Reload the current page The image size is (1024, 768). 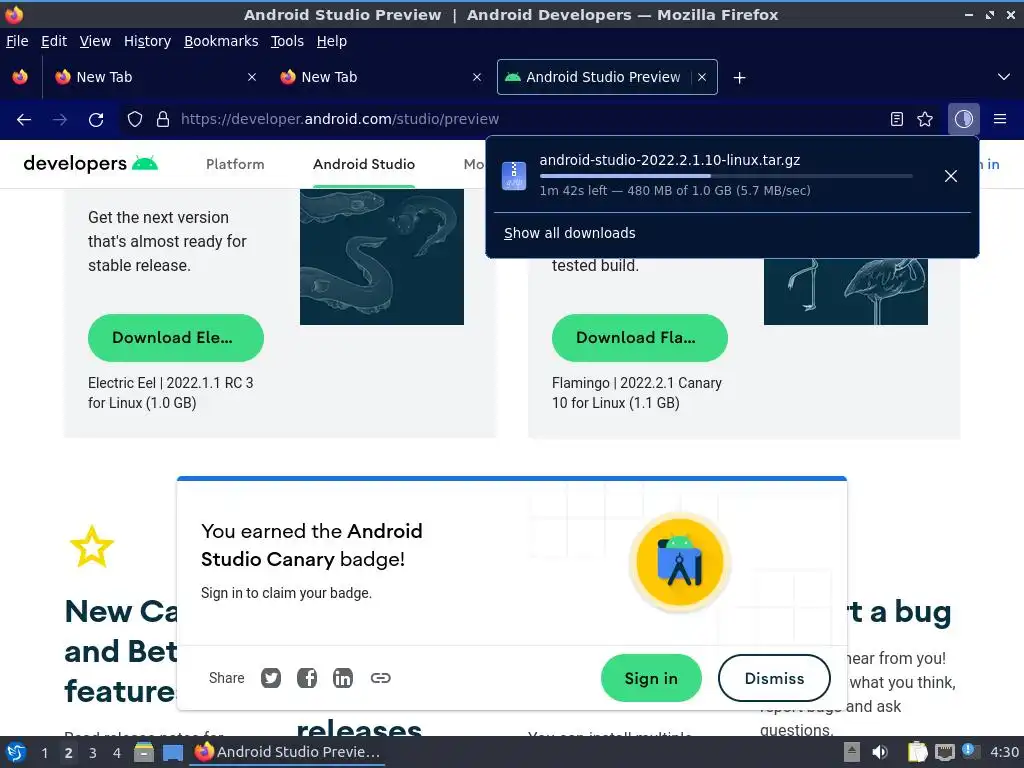(96, 120)
